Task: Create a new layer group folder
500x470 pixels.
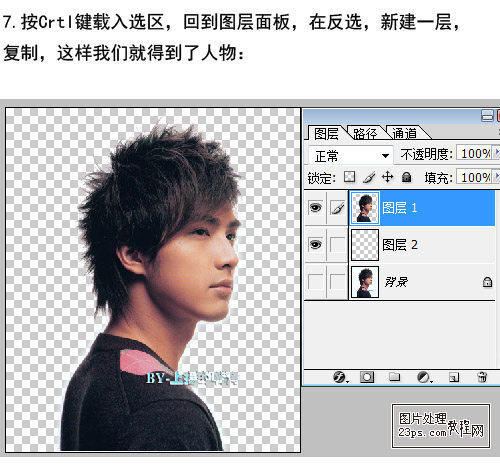Action: pos(395,377)
